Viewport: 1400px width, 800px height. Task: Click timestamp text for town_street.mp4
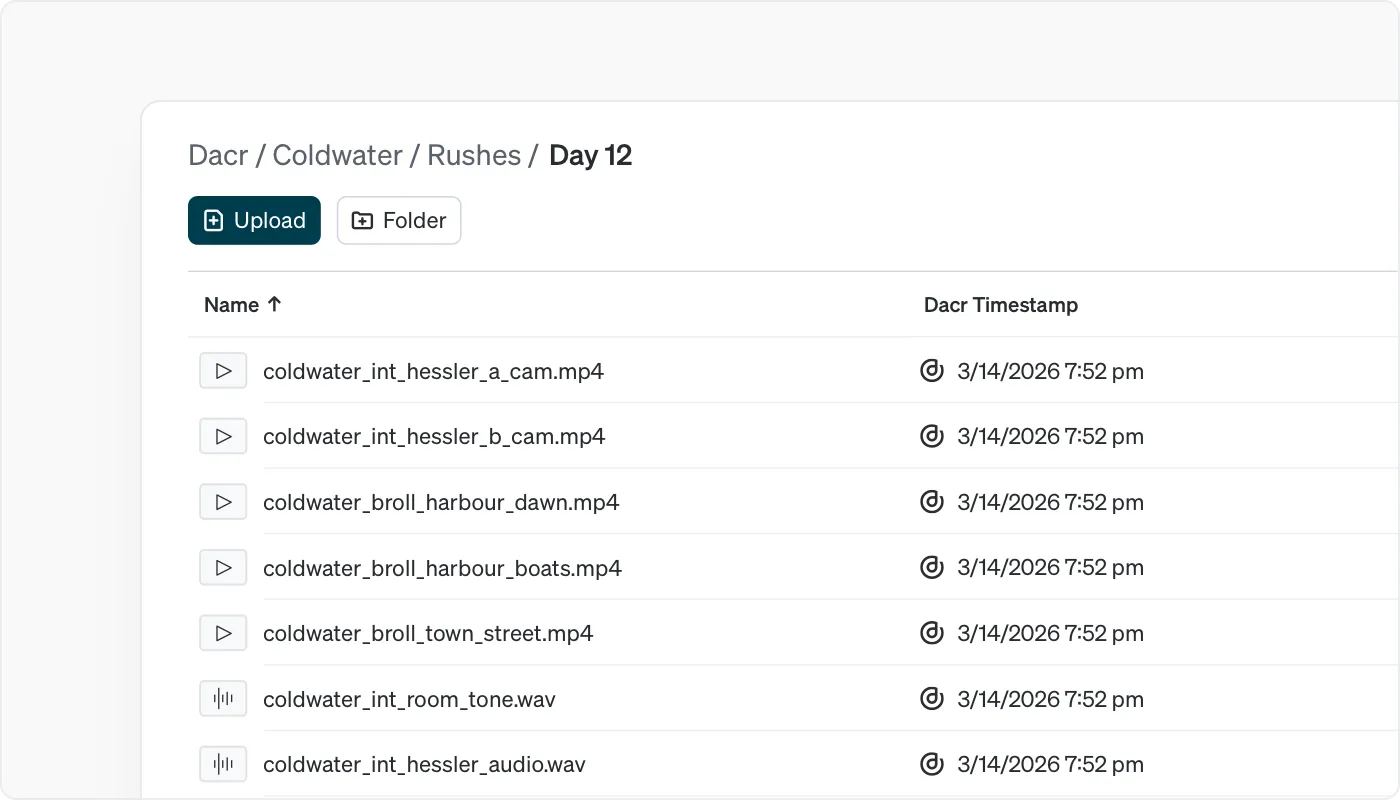point(1050,634)
